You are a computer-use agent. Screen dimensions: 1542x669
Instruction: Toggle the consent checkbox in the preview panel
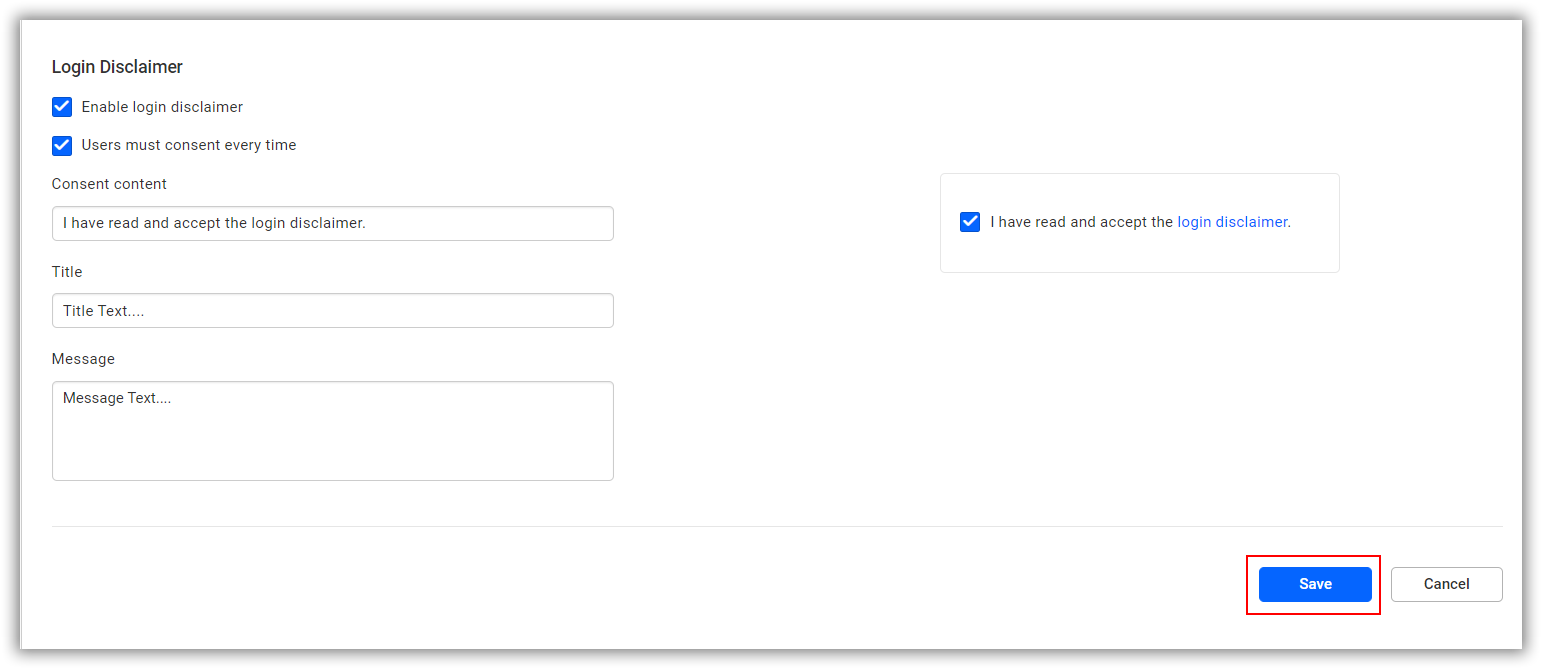[x=969, y=222]
